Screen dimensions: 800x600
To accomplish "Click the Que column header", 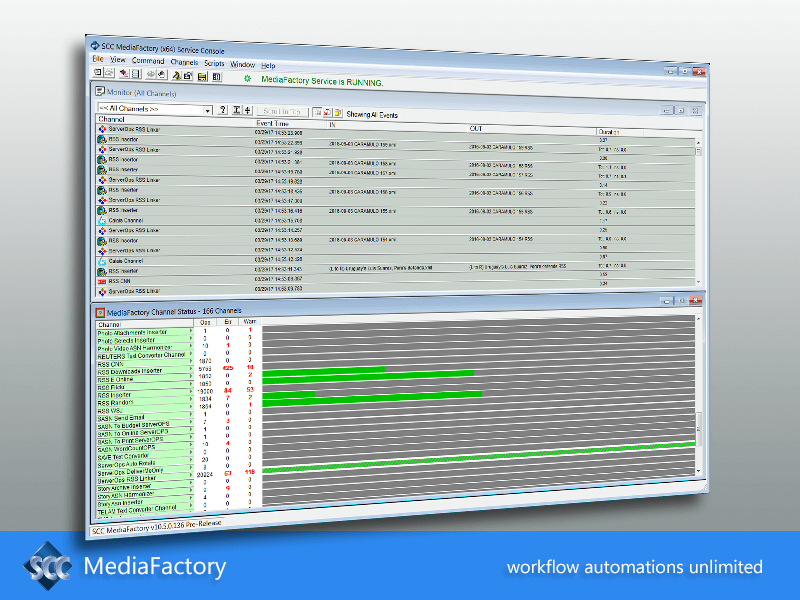I will coord(205,322).
